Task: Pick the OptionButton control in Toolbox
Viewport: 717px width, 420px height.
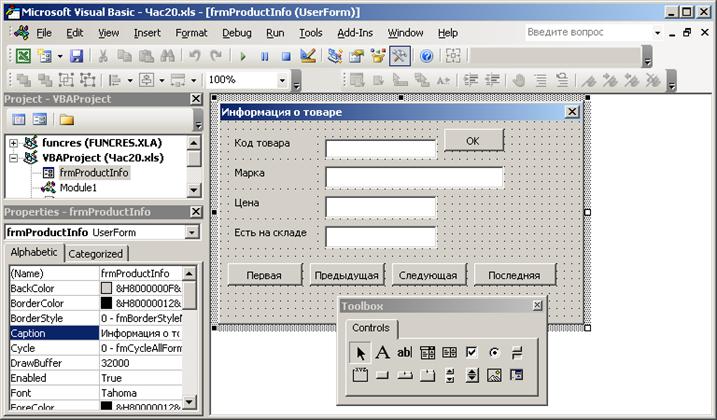Action: pyautogui.click(x=494, y=353)
